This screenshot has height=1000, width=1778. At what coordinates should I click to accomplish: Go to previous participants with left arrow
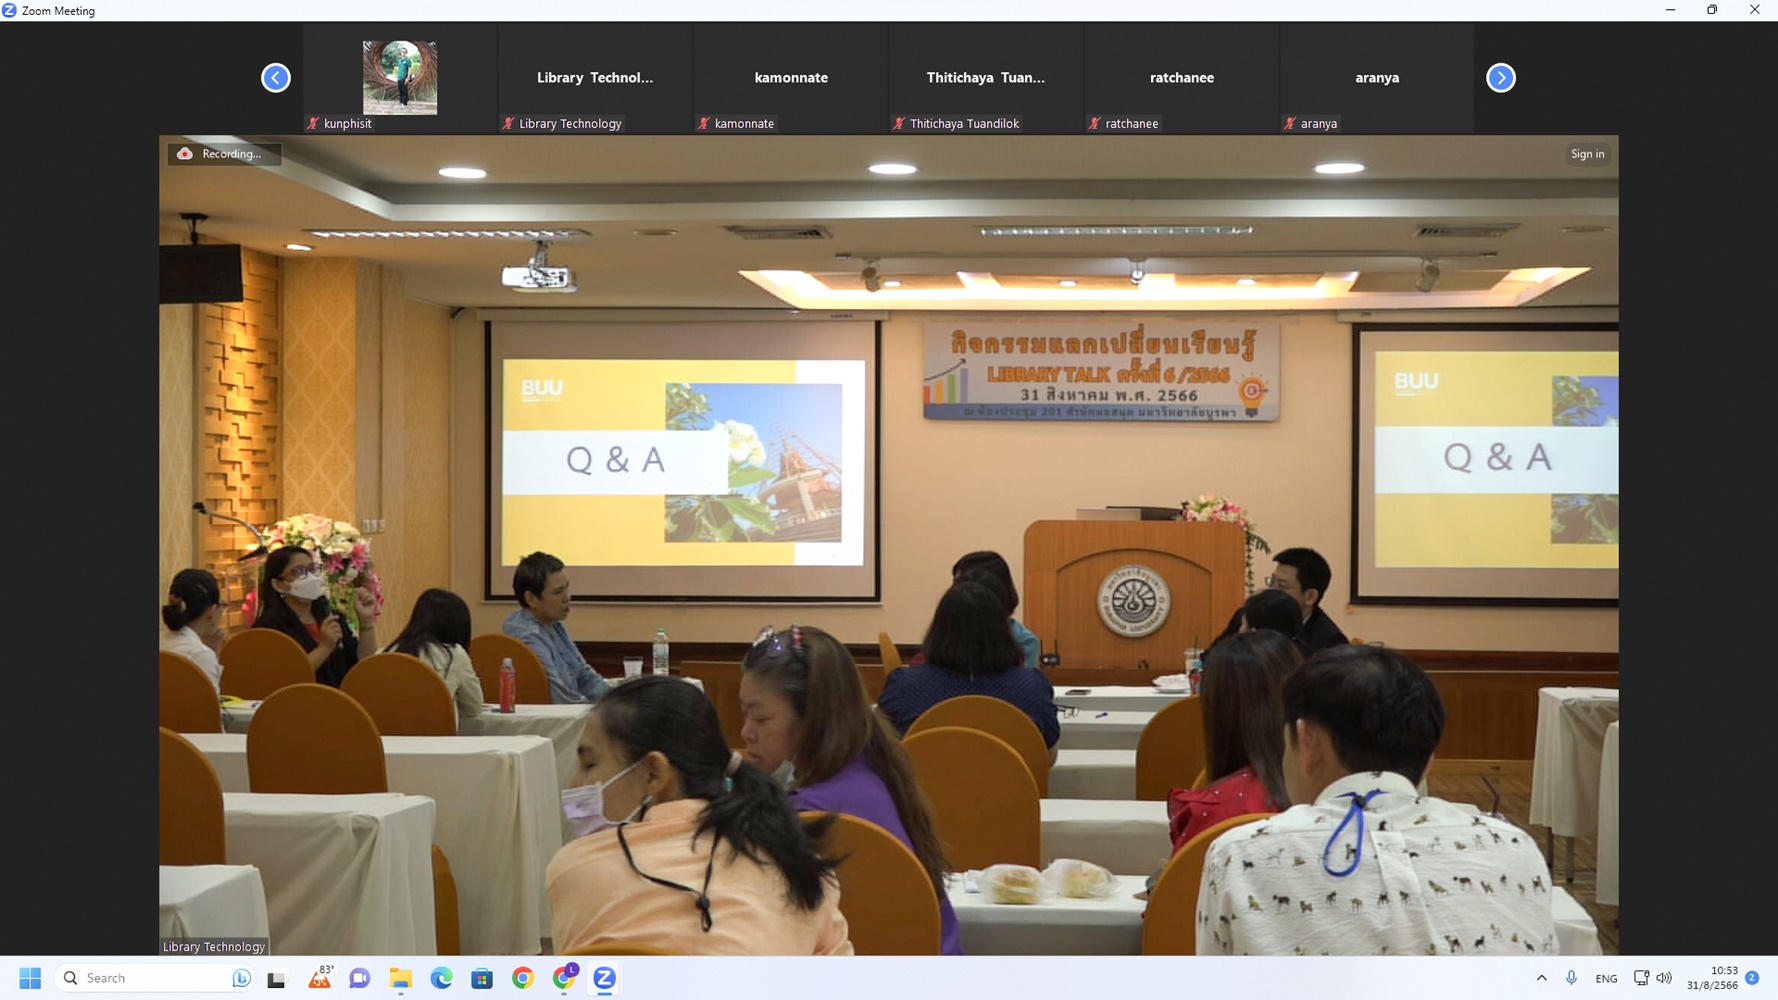tap(276, 78)
